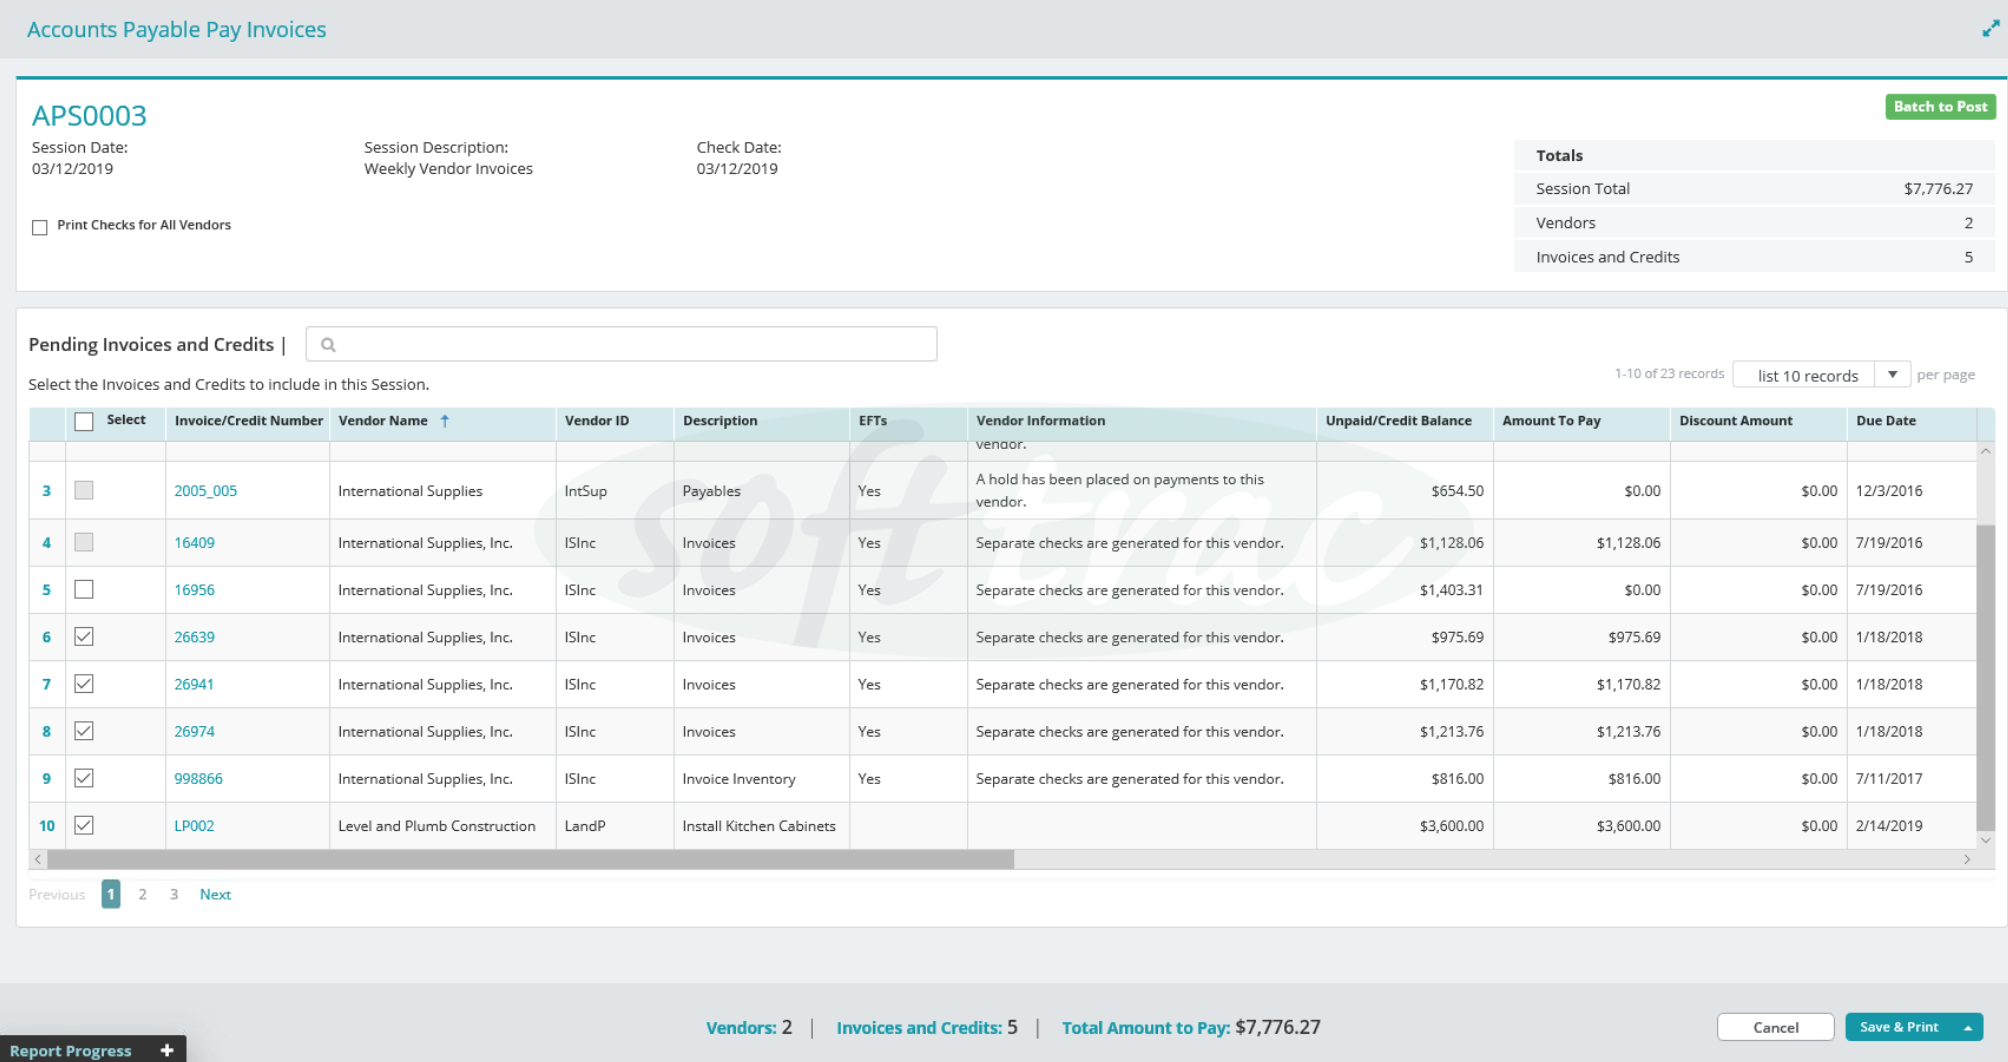The height and width of the screenshot is (1062, 2008).
Task: Click the vertical scrollbar thumb of the table
Action: 1986,676
